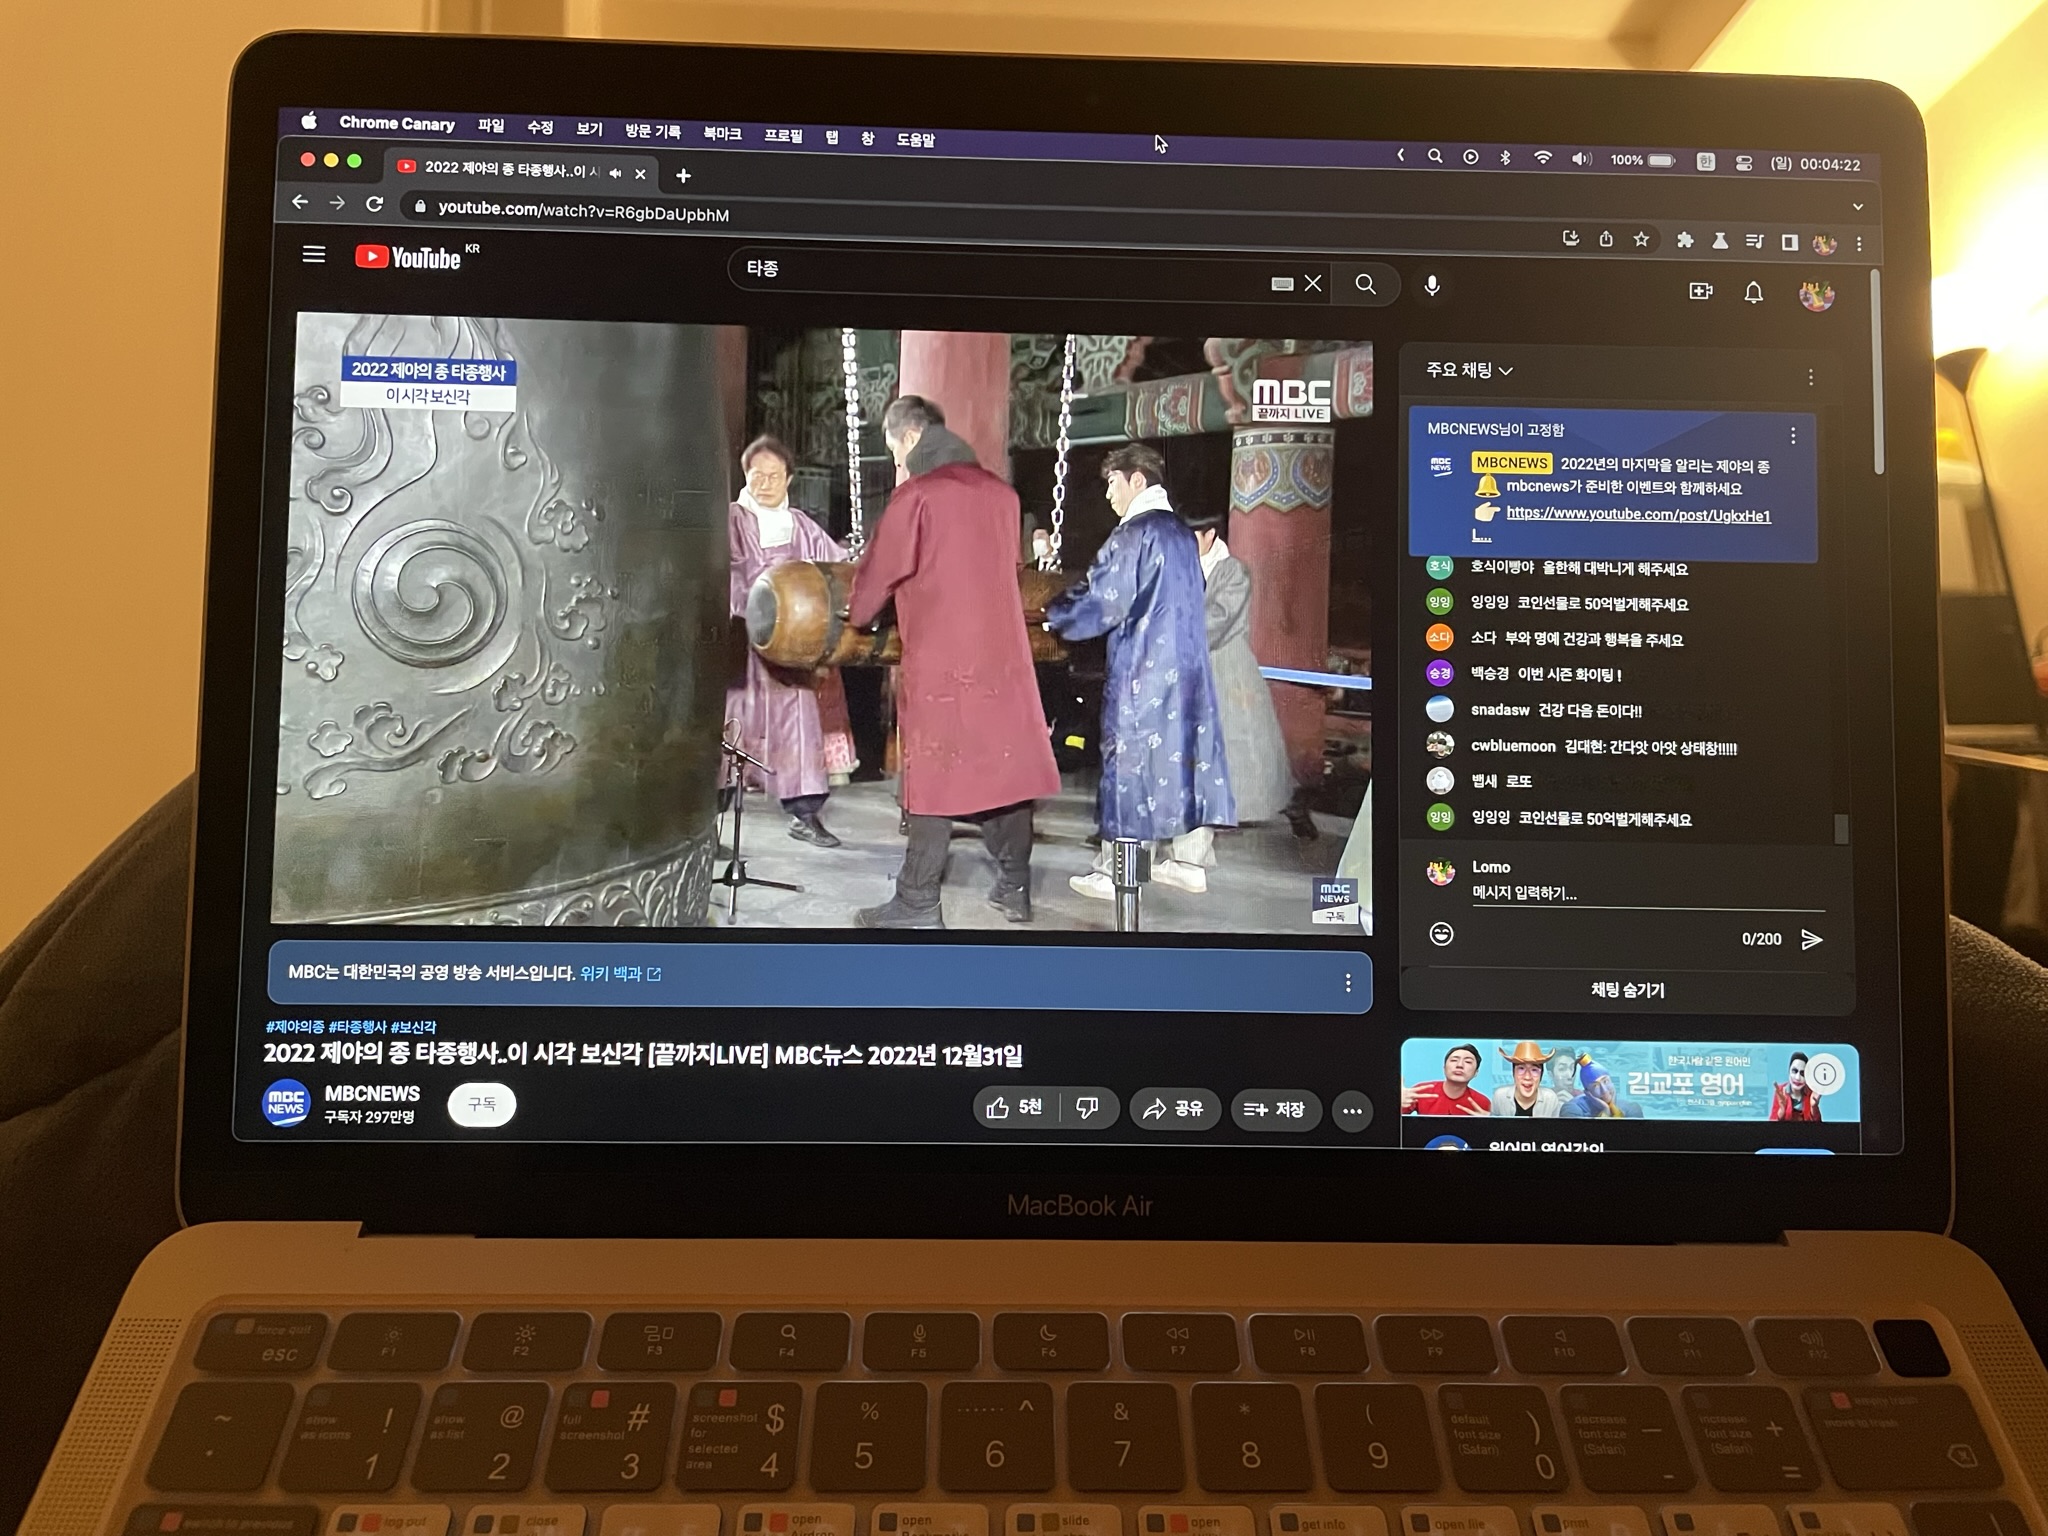Open the 방문 기록 menu in the menu bar

[653, 131]
